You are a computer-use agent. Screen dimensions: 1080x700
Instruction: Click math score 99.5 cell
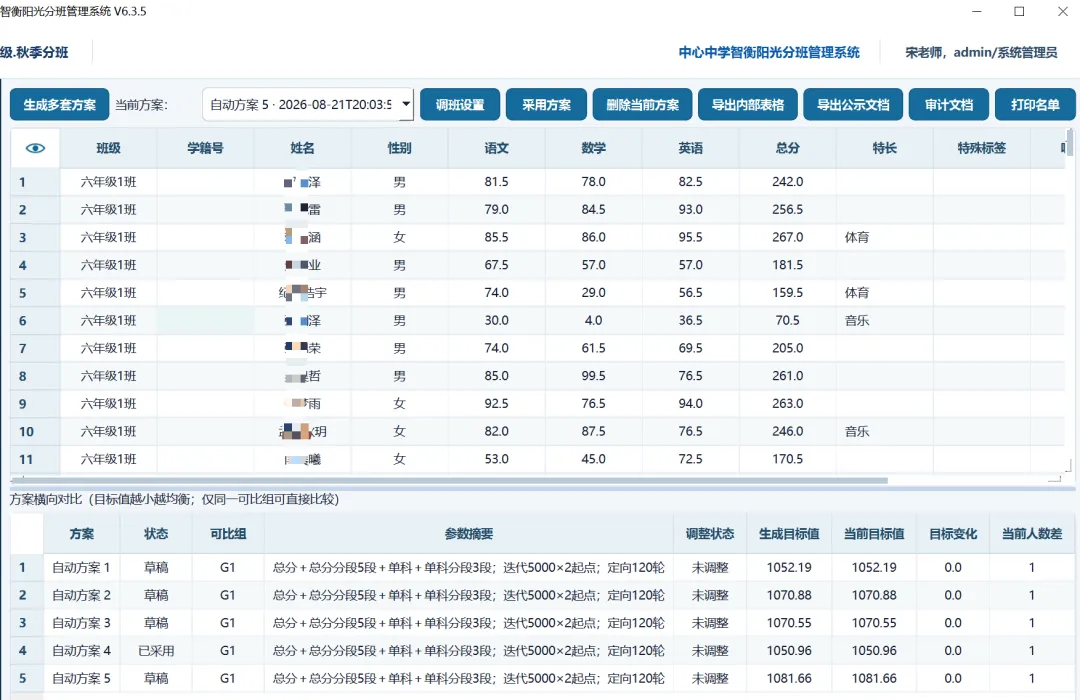coord(593,375)
